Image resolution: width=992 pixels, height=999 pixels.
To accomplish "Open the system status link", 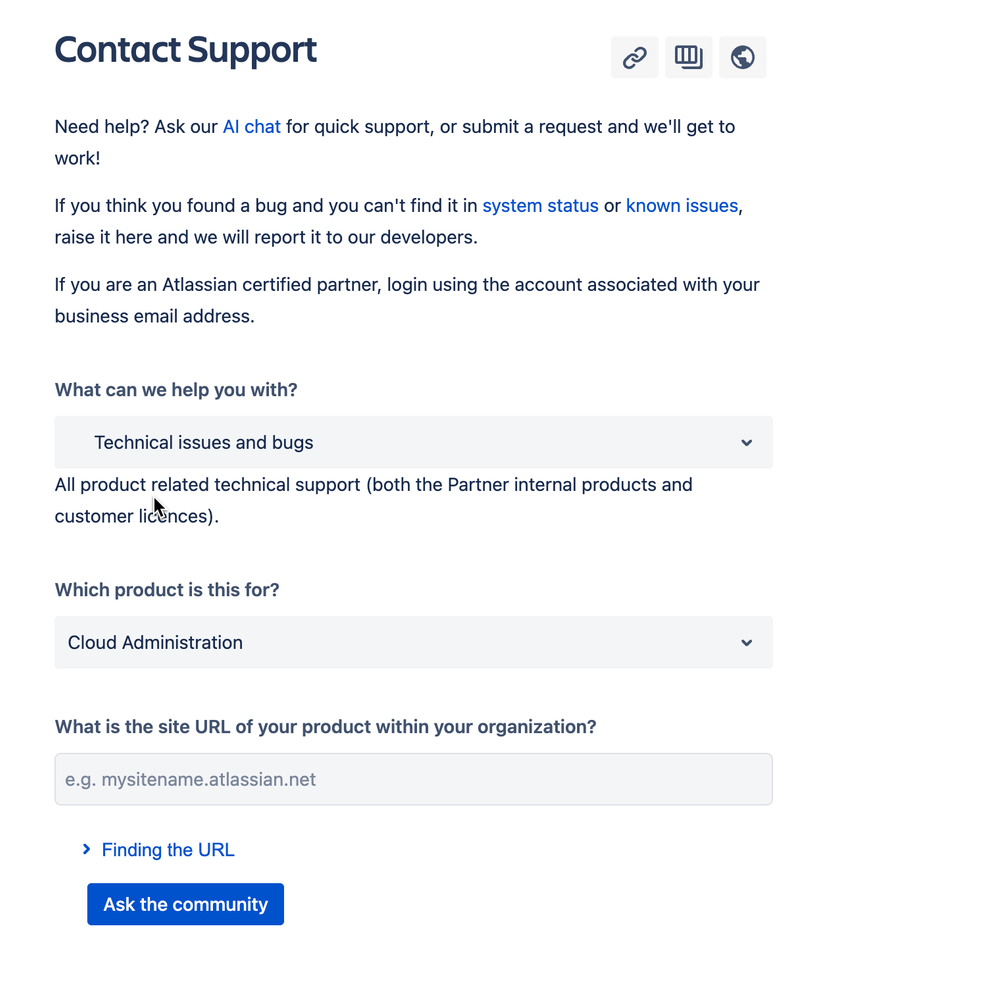I will click(x=540, y=206).
